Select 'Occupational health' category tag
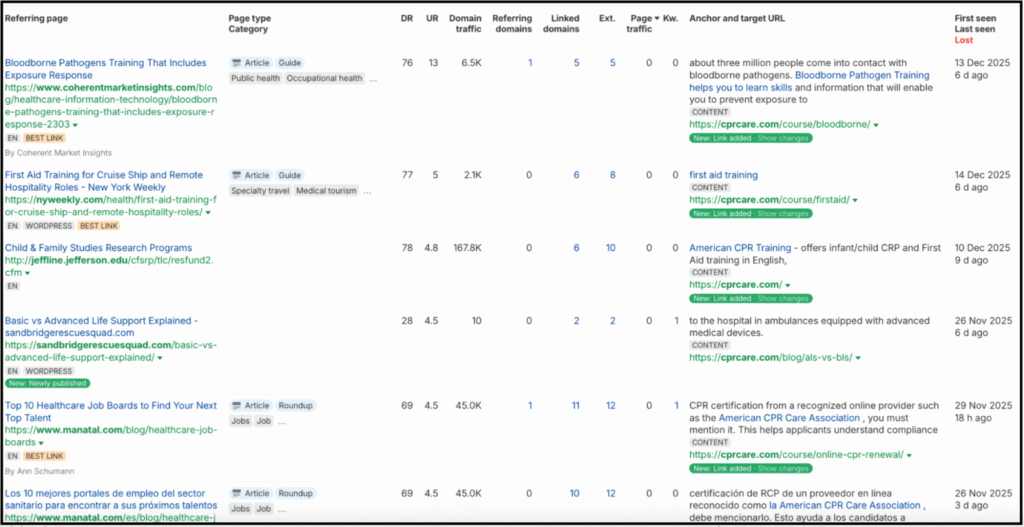This screenshot has height=527, width=1024. point(325,78)
